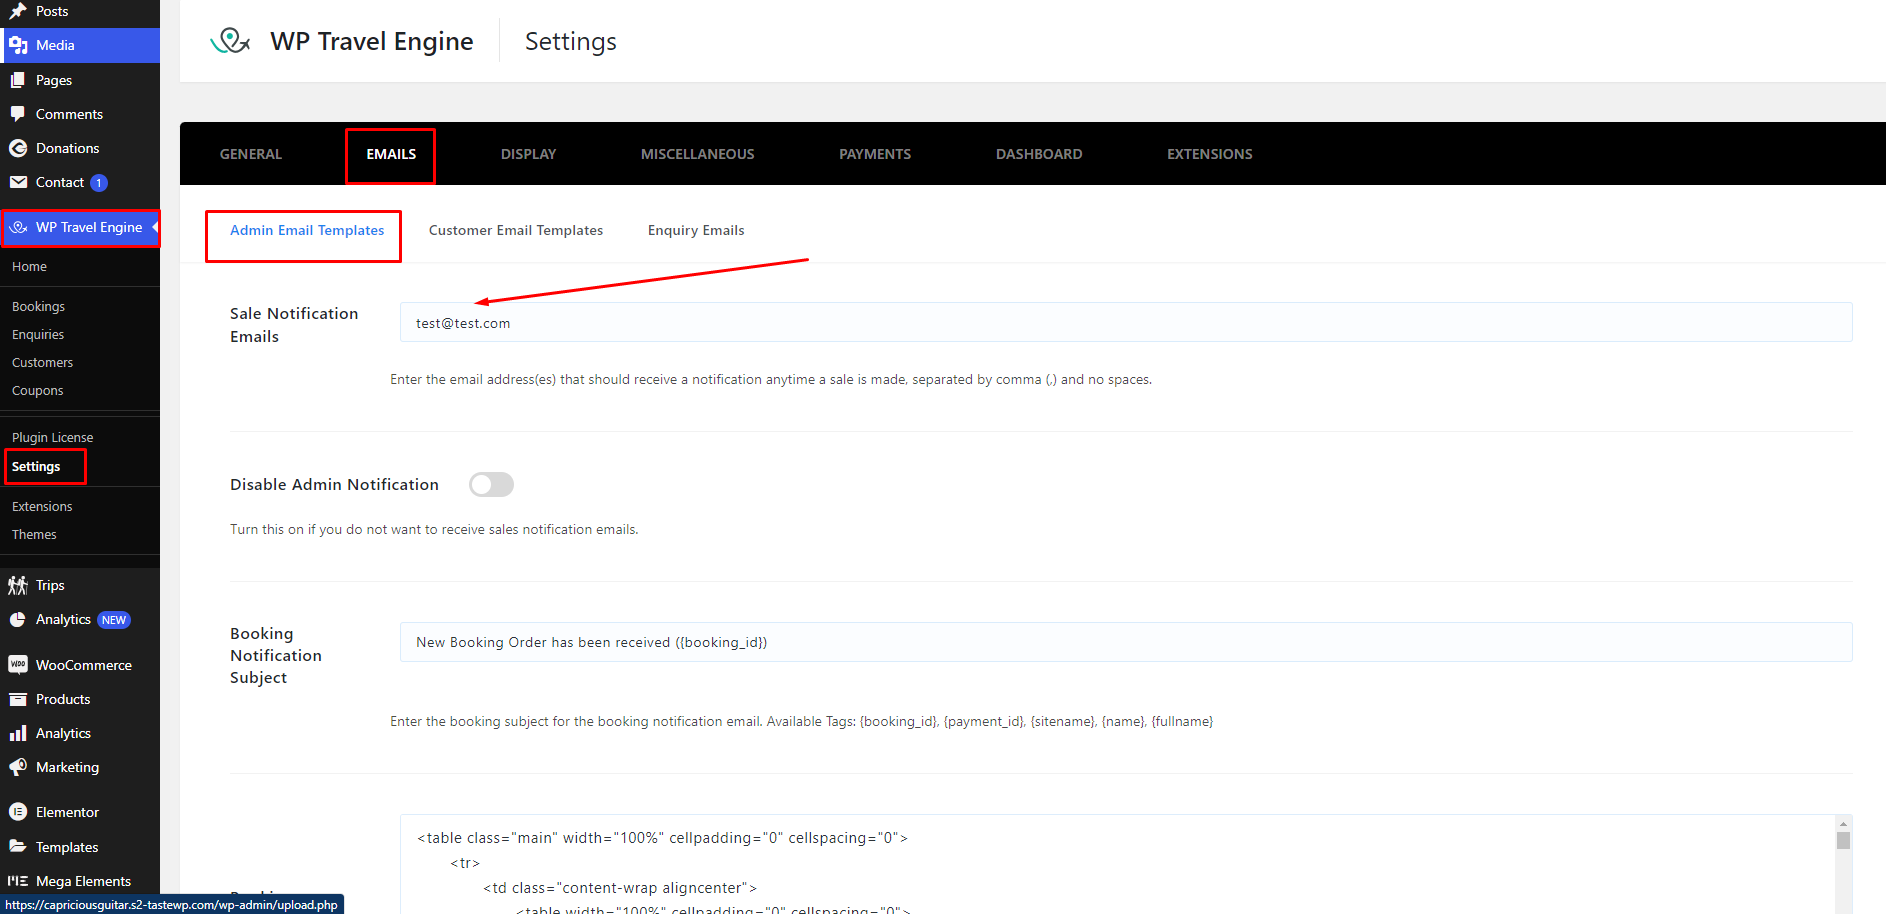Open Contact via the envelope icon
The image size is (1886, 914).
click(19, 182)
